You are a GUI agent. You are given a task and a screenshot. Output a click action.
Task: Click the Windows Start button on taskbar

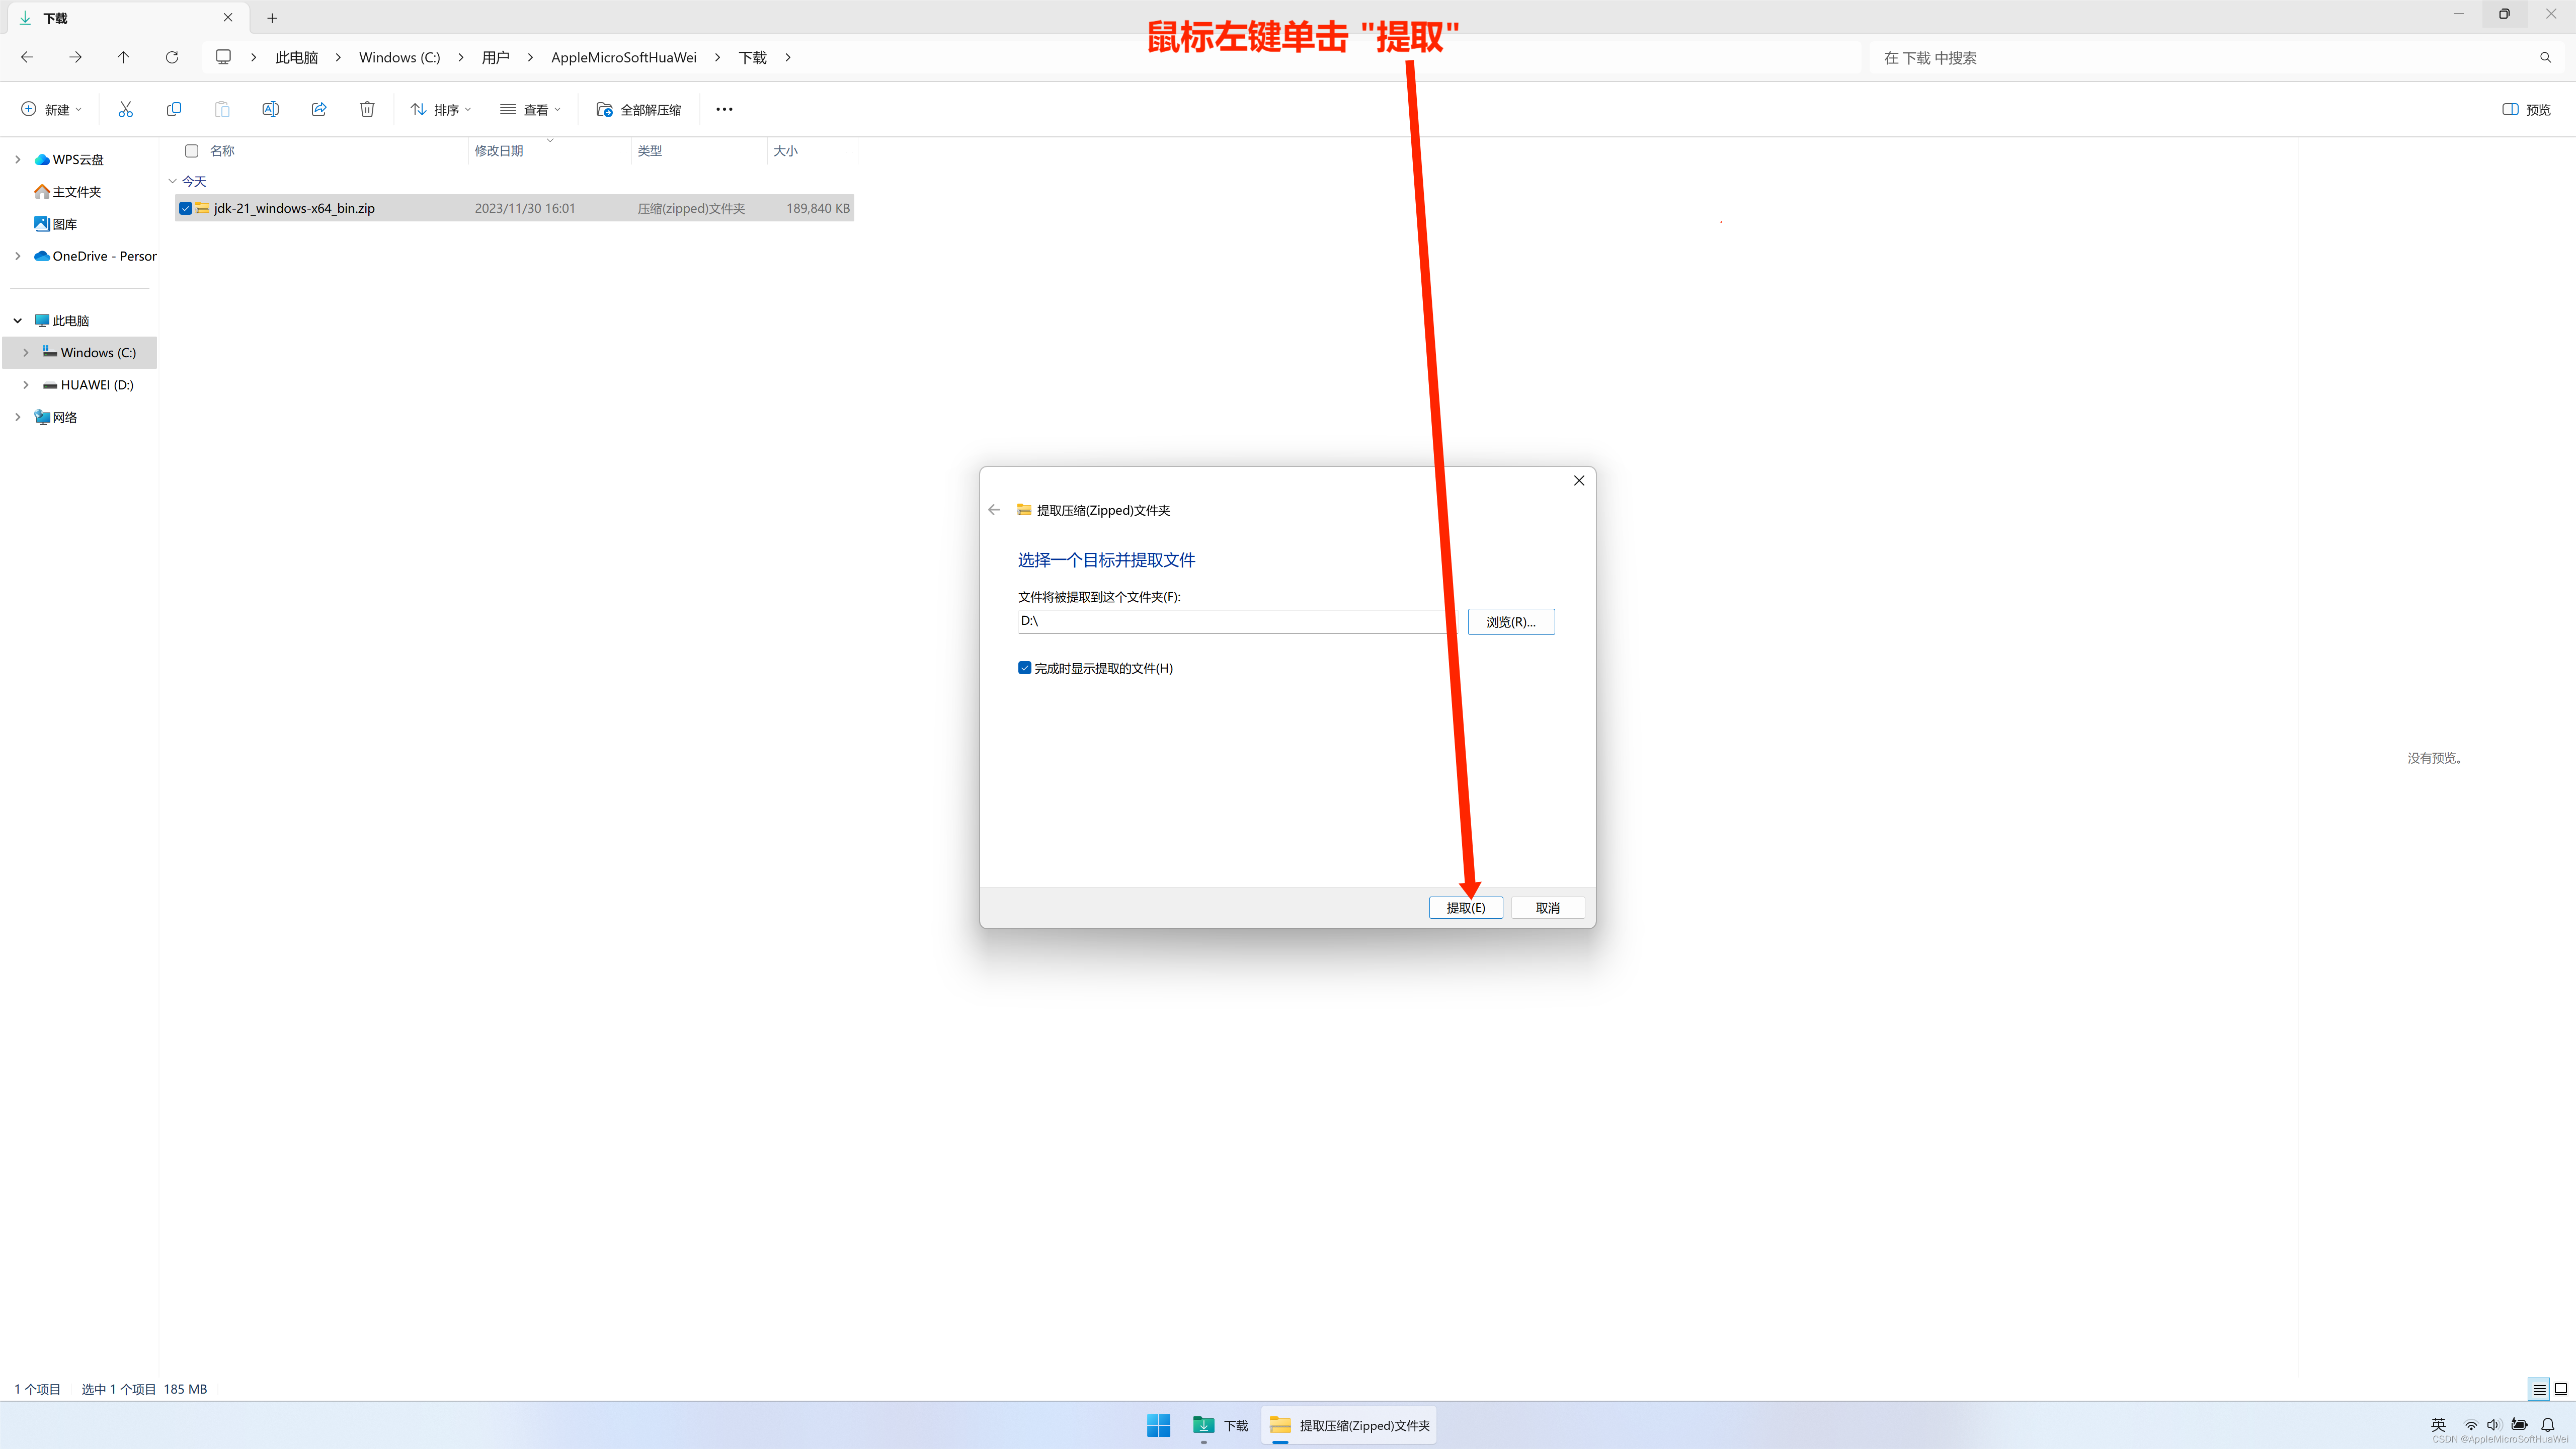1158,1425
